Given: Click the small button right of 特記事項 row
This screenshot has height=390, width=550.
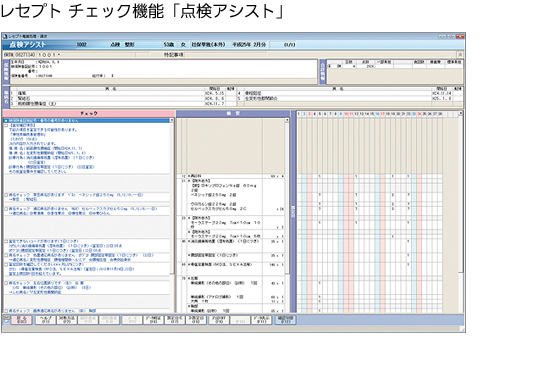Looking at the screenshot, I should tap(460, 55).
